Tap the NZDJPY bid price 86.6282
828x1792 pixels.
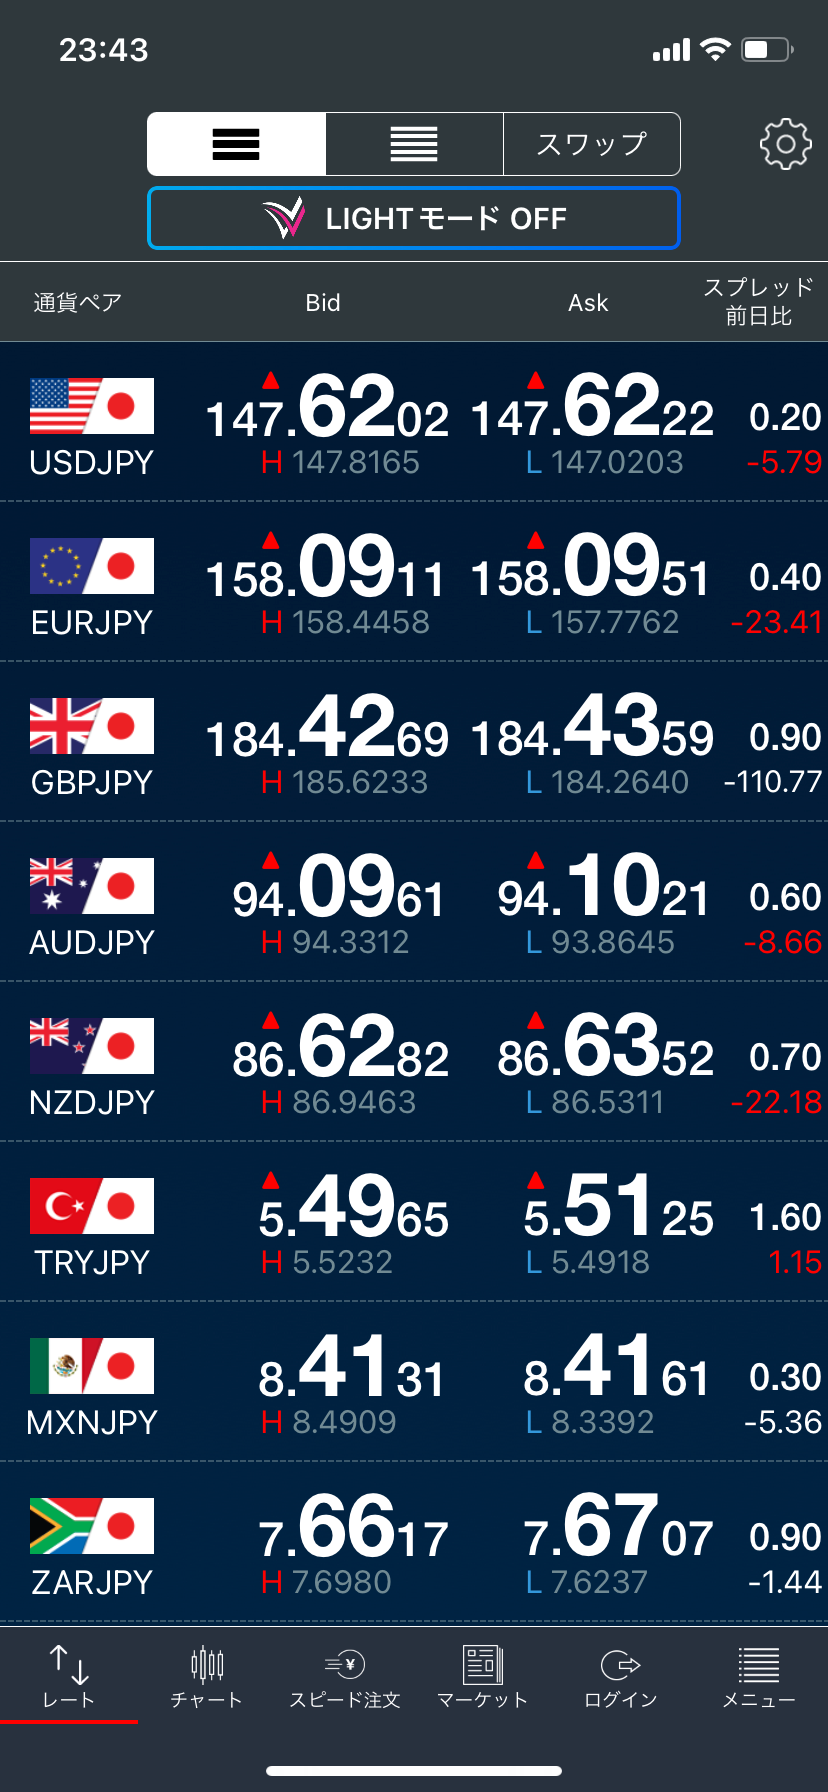click(x=340, y=1050)
